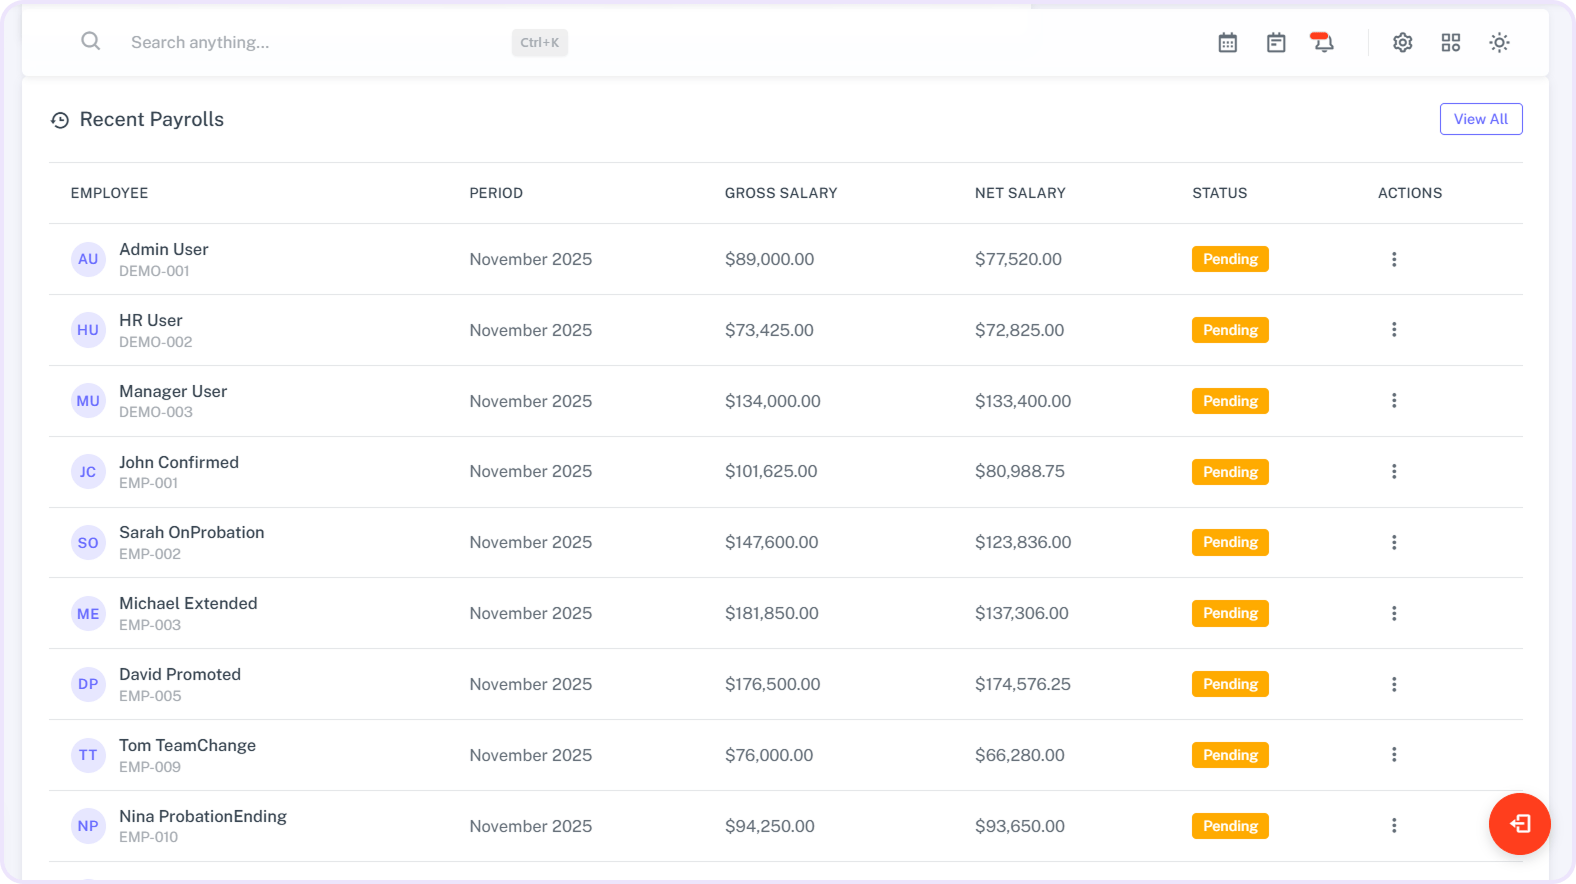The width and height of the screenshot is (1576, 884).
Task: Open the settings gear icon
Action: pos(1402,43)
